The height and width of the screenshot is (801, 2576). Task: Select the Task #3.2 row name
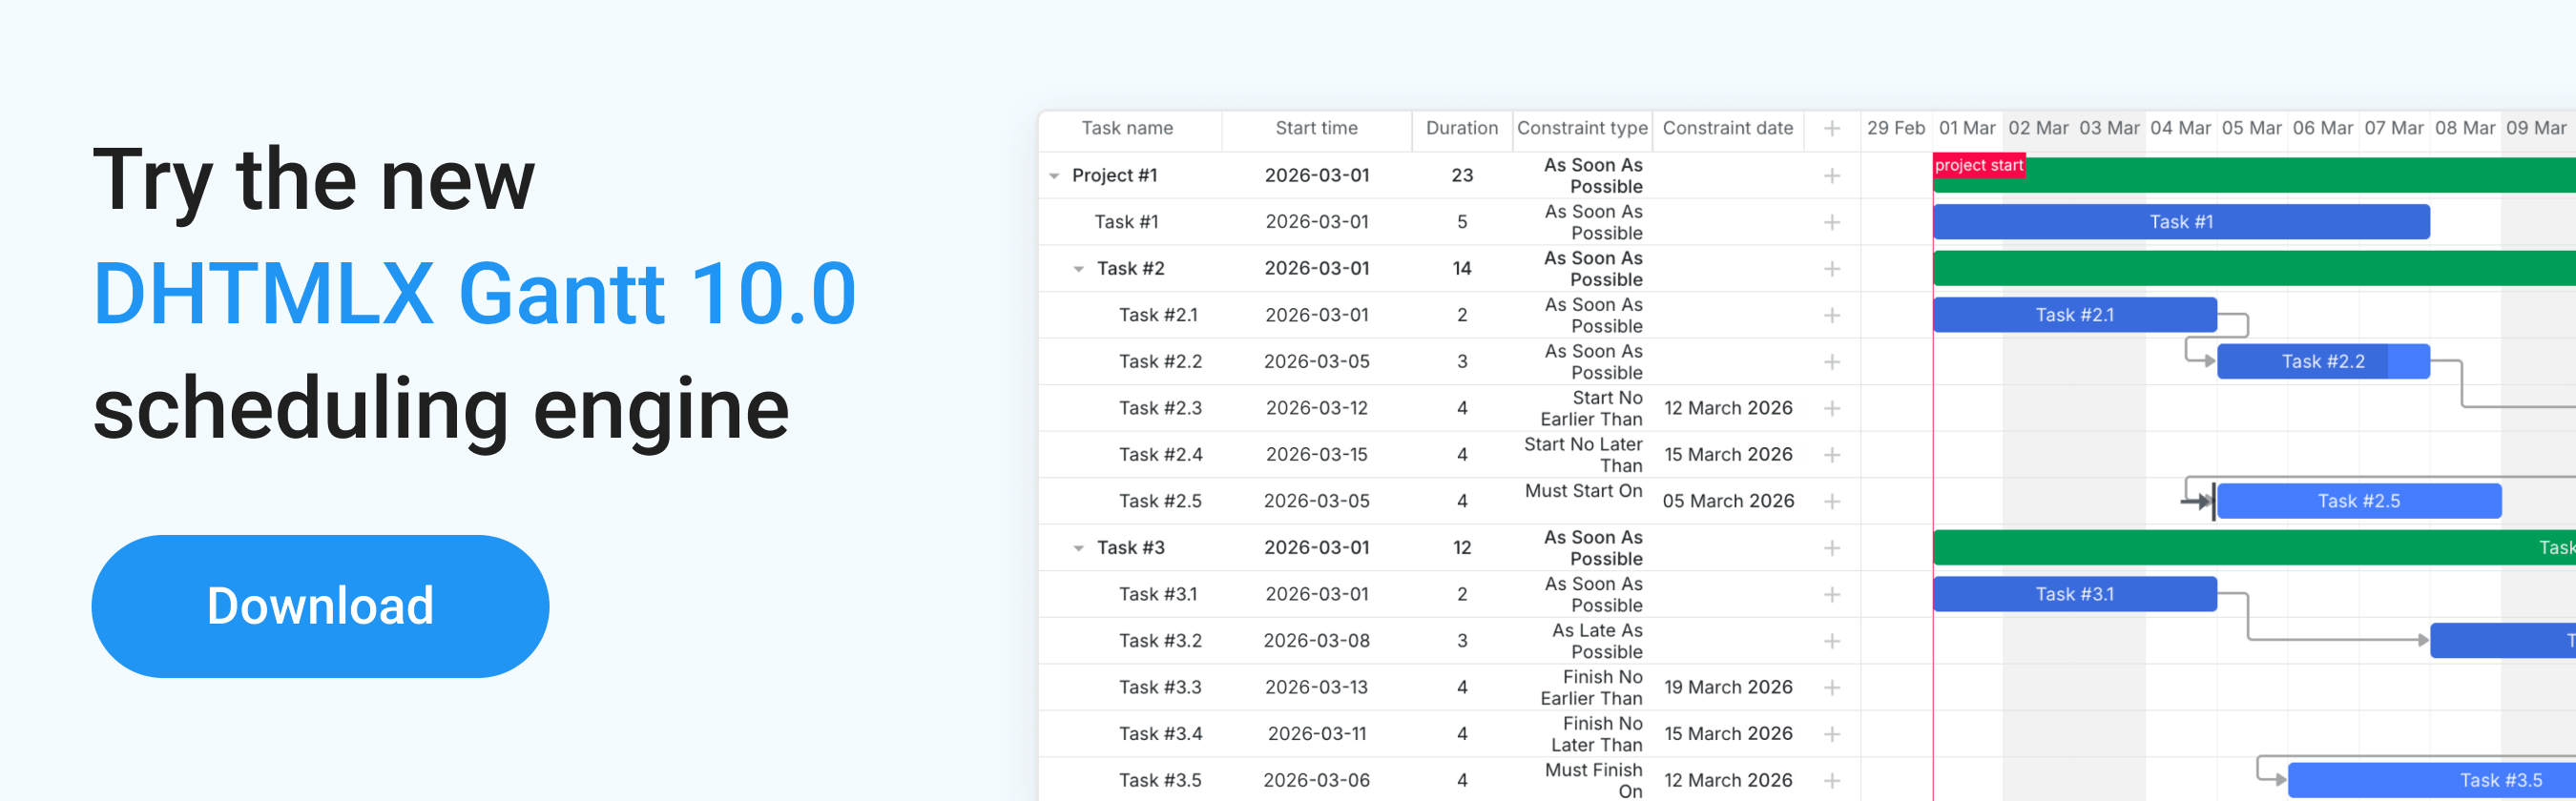point(1160,641)
